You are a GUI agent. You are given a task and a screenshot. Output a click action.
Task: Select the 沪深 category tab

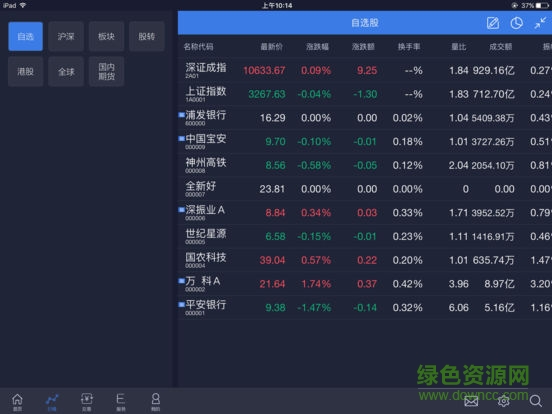coord(66,36)
